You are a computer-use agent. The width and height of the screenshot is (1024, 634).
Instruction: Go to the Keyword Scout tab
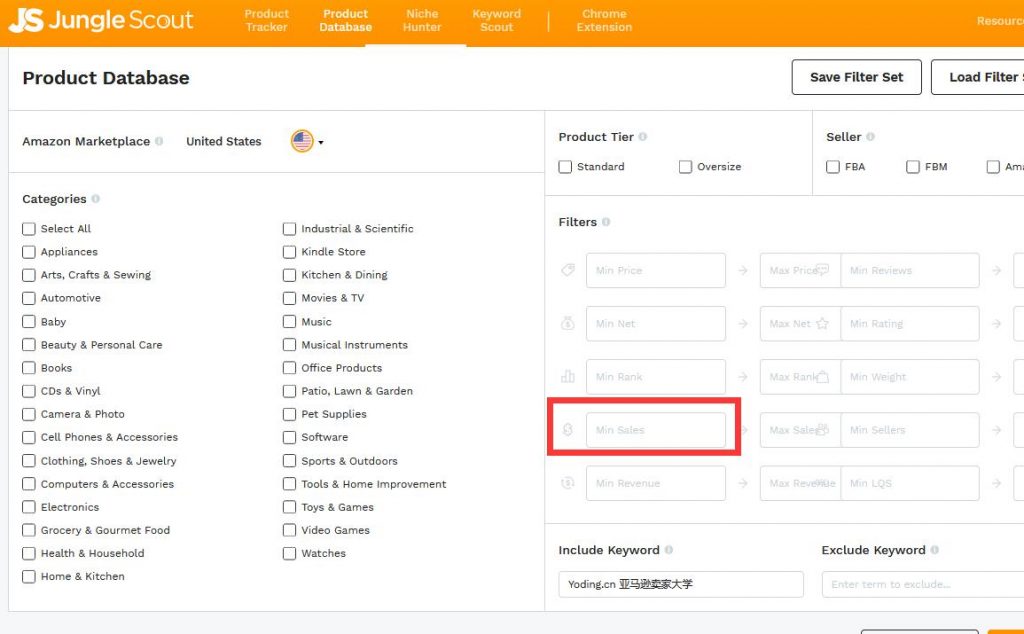point(497,21)
